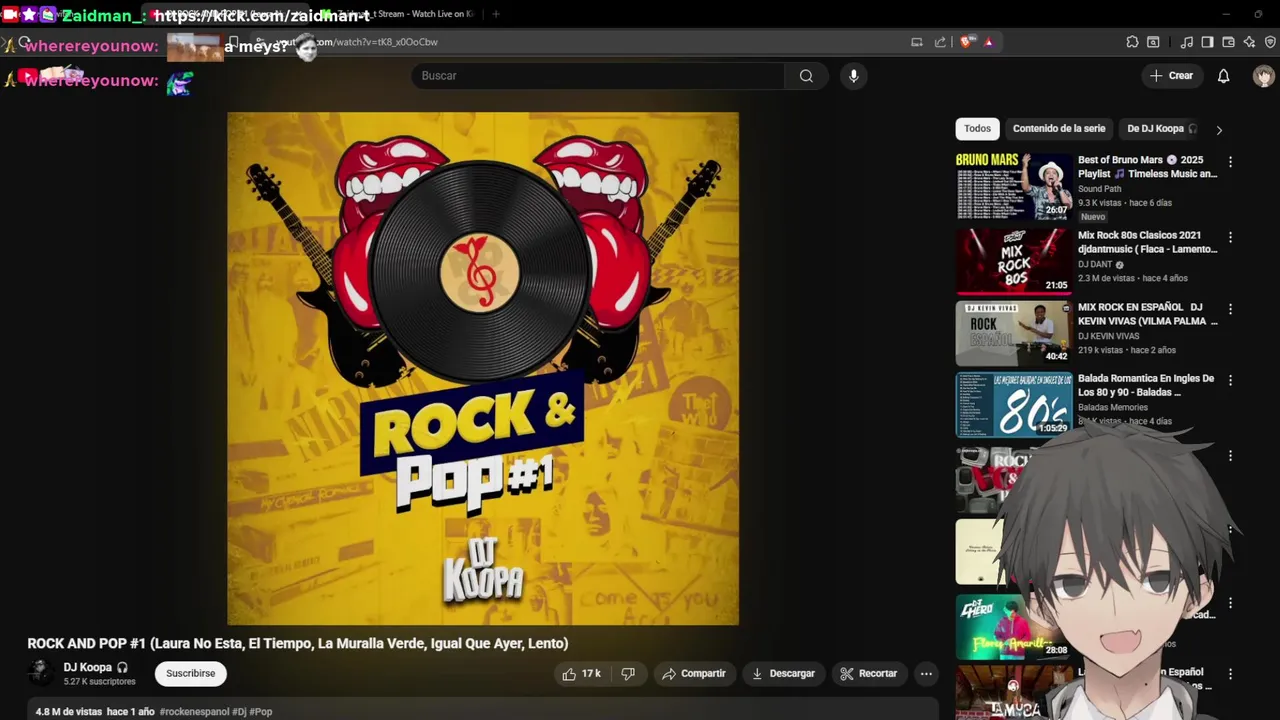Toggle the browser sidebar panel icon
1280x720 pixels.
click(1207, 42)
